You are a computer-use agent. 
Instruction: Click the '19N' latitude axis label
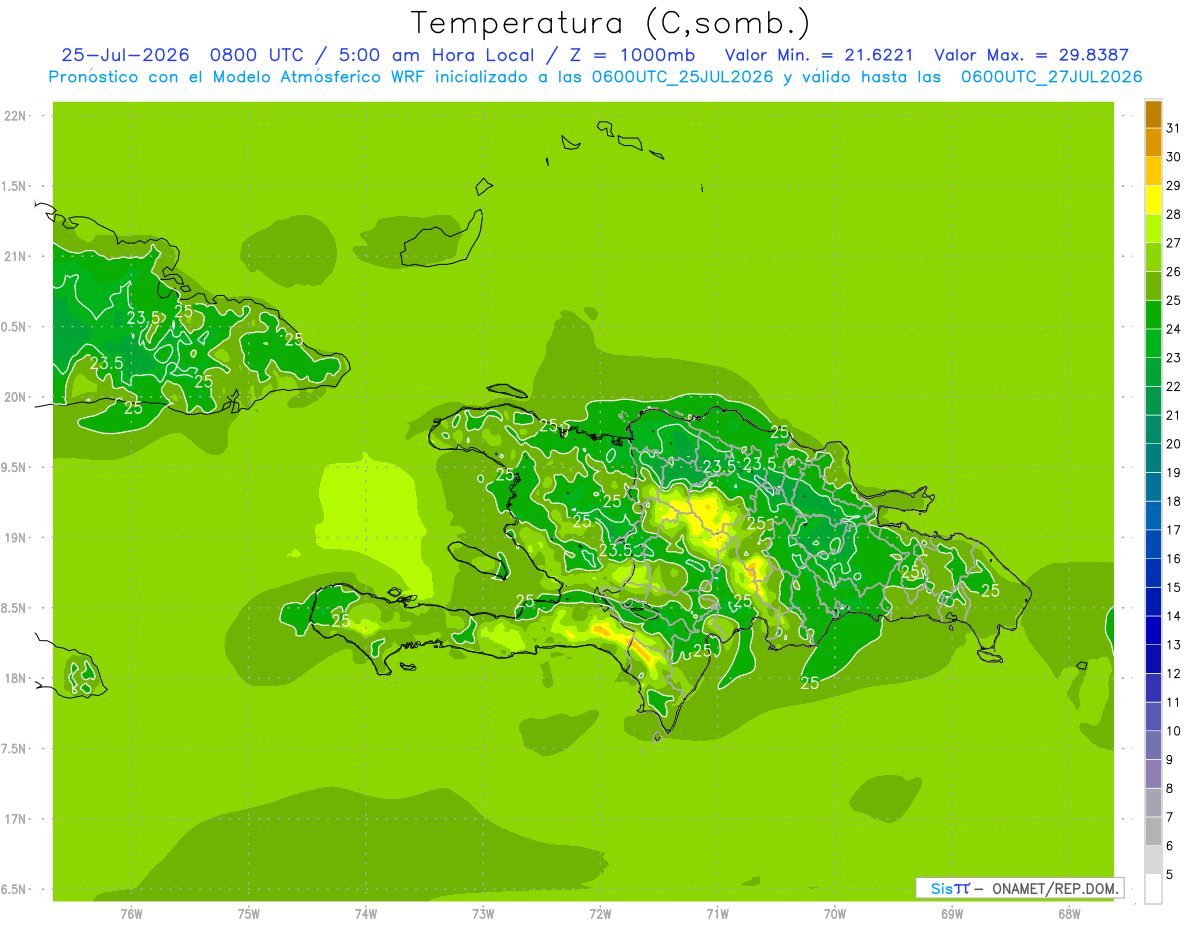tap(16, 538)
